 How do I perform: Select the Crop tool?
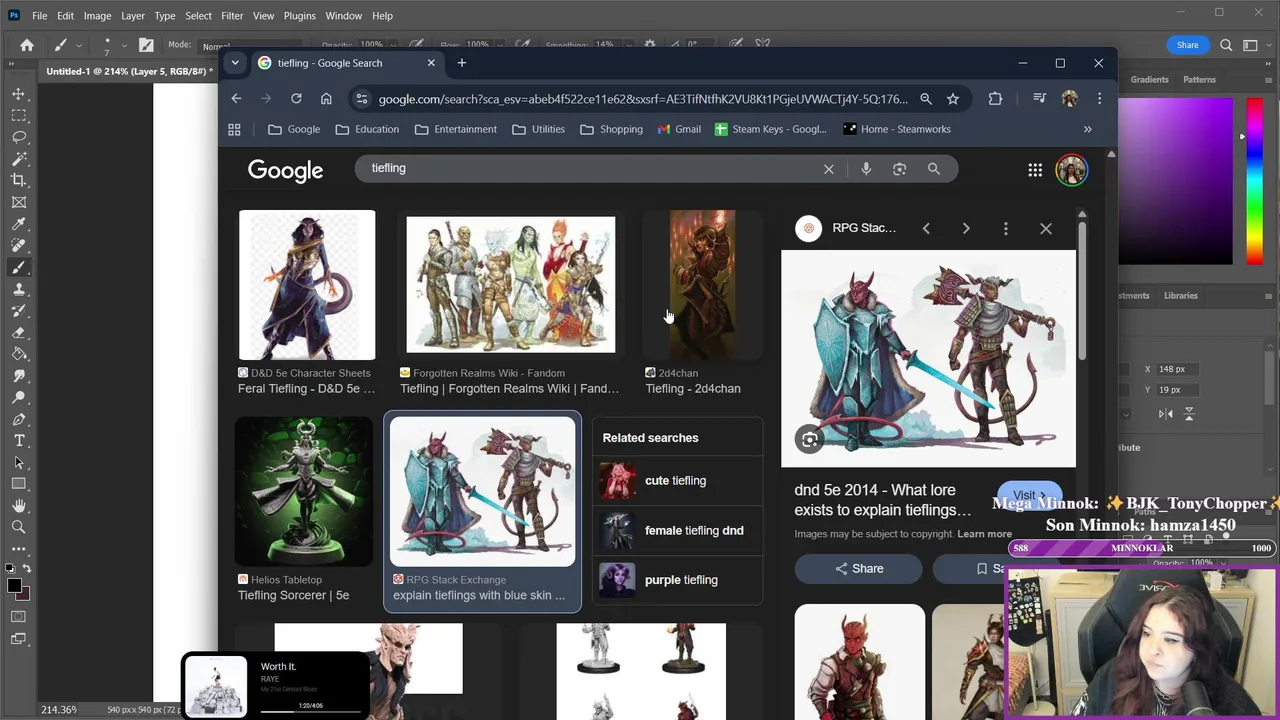coord(19,180)
